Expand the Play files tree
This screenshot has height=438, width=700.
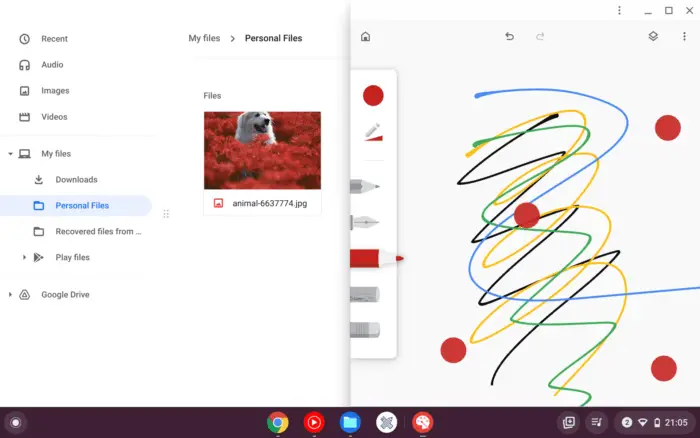24,257
